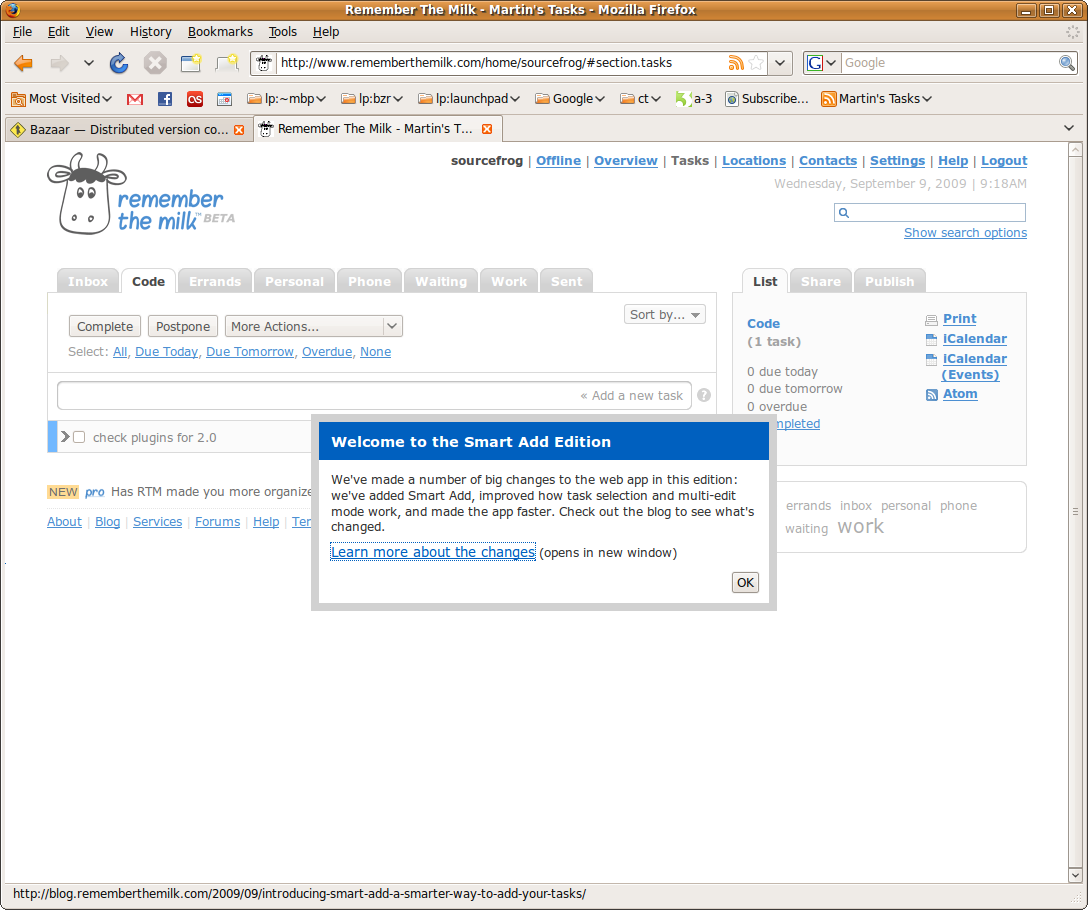Open the Bookmarks menu
The height and width of the screenshot is (910, 1088).
(x=220, y=32)
